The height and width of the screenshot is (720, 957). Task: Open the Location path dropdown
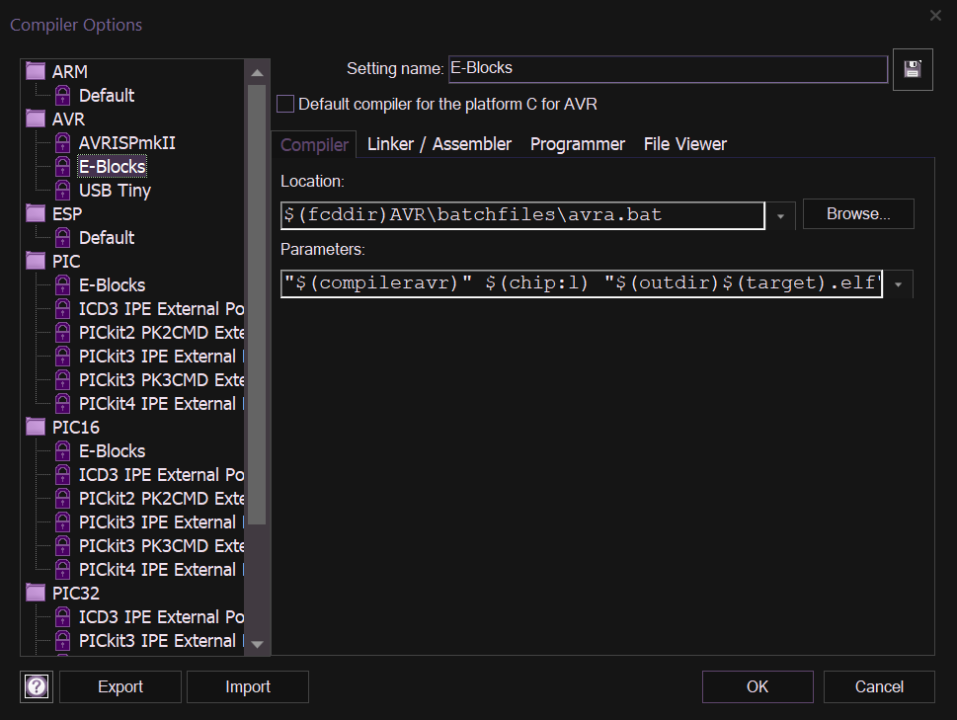780,213
